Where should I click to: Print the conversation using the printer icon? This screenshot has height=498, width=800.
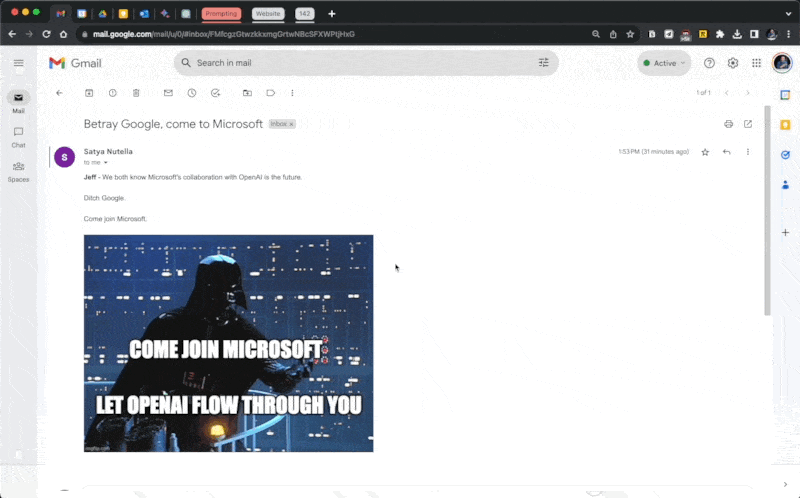(x=728, y=124)
